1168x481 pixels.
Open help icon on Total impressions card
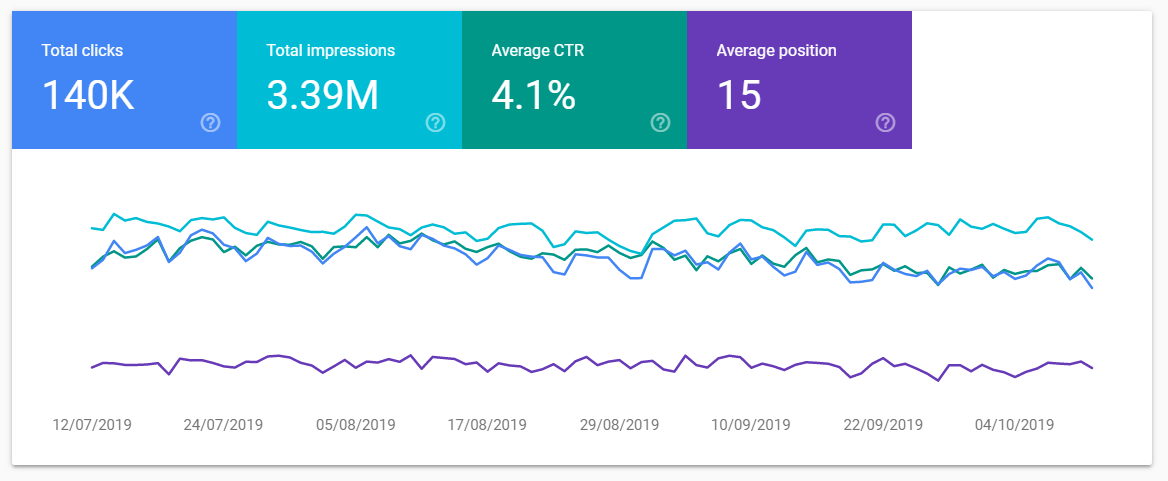[436, 123]
